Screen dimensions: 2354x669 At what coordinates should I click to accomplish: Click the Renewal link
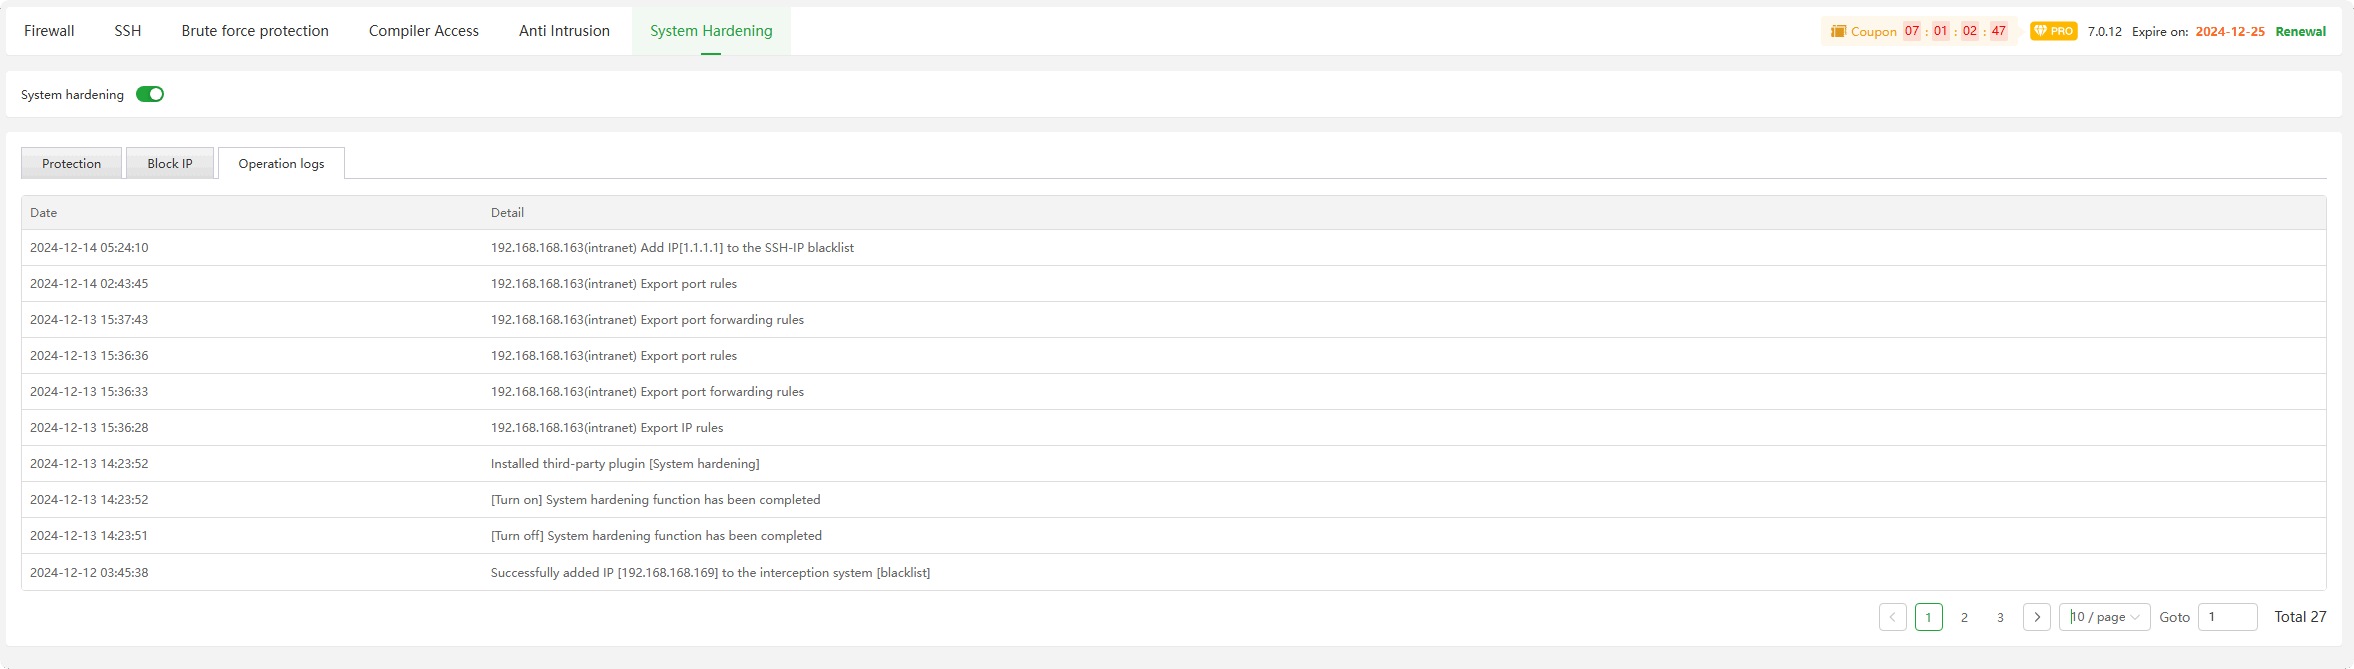pos(2300,31)
